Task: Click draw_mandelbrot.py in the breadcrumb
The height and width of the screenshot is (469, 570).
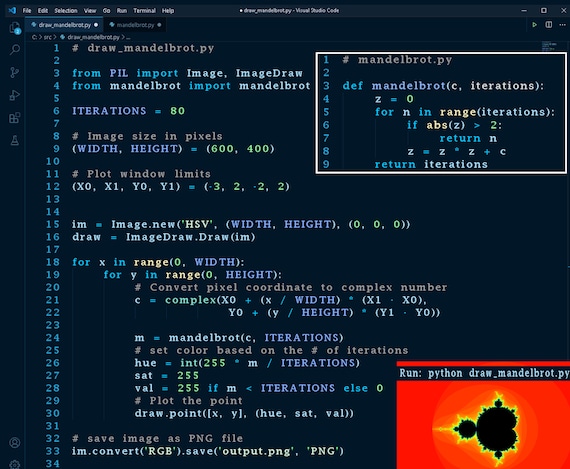Action: click(93, 37)
